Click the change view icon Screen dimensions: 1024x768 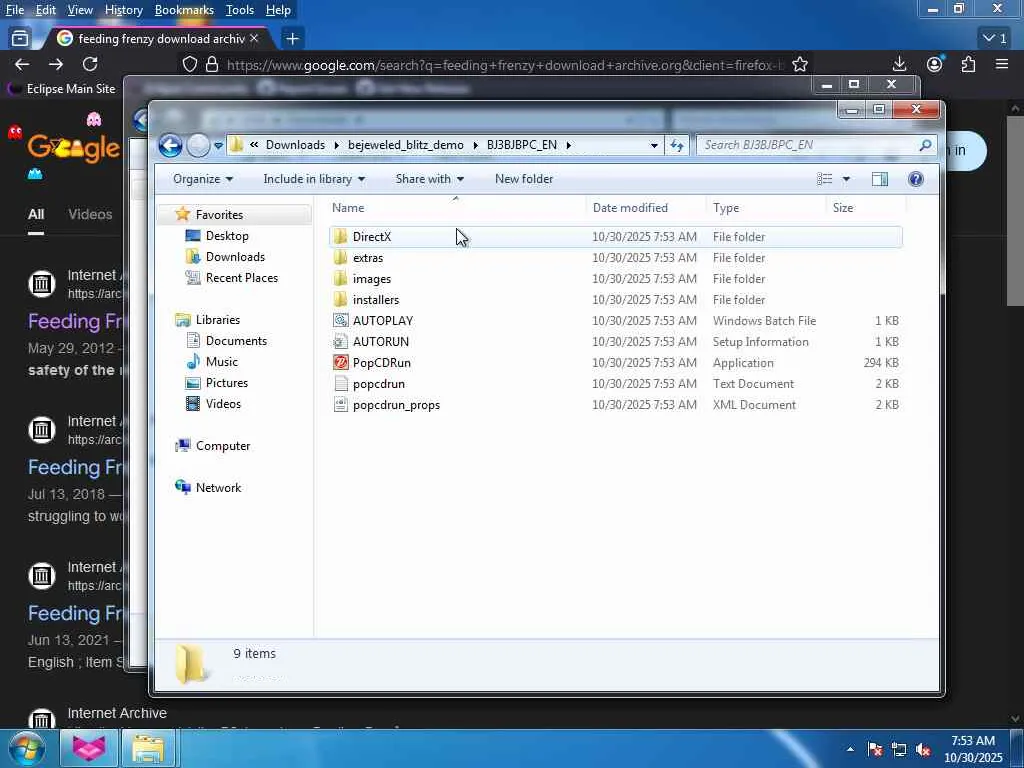(x=825, y=179)
